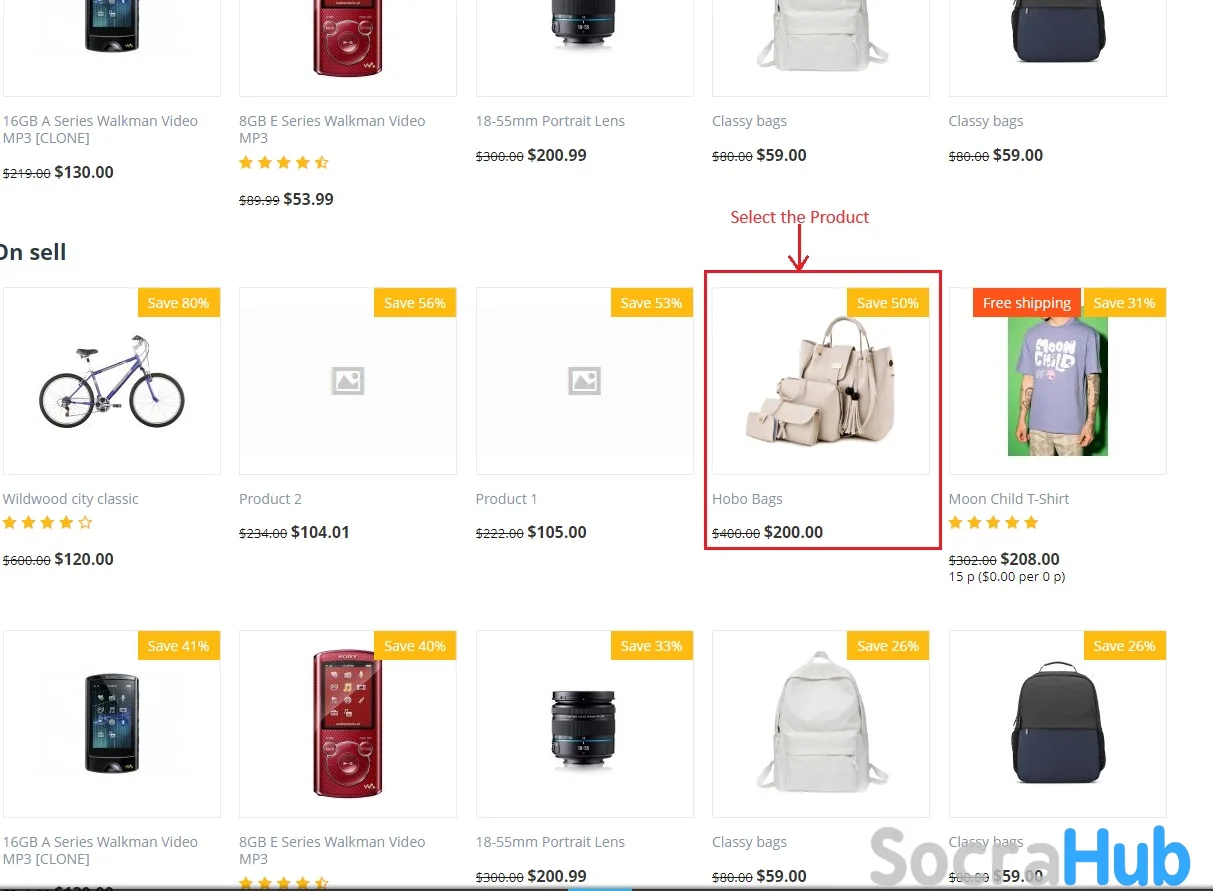
Task: Click the Moon Child T-Shirt star rating
Action: click(x=993, y=522)
